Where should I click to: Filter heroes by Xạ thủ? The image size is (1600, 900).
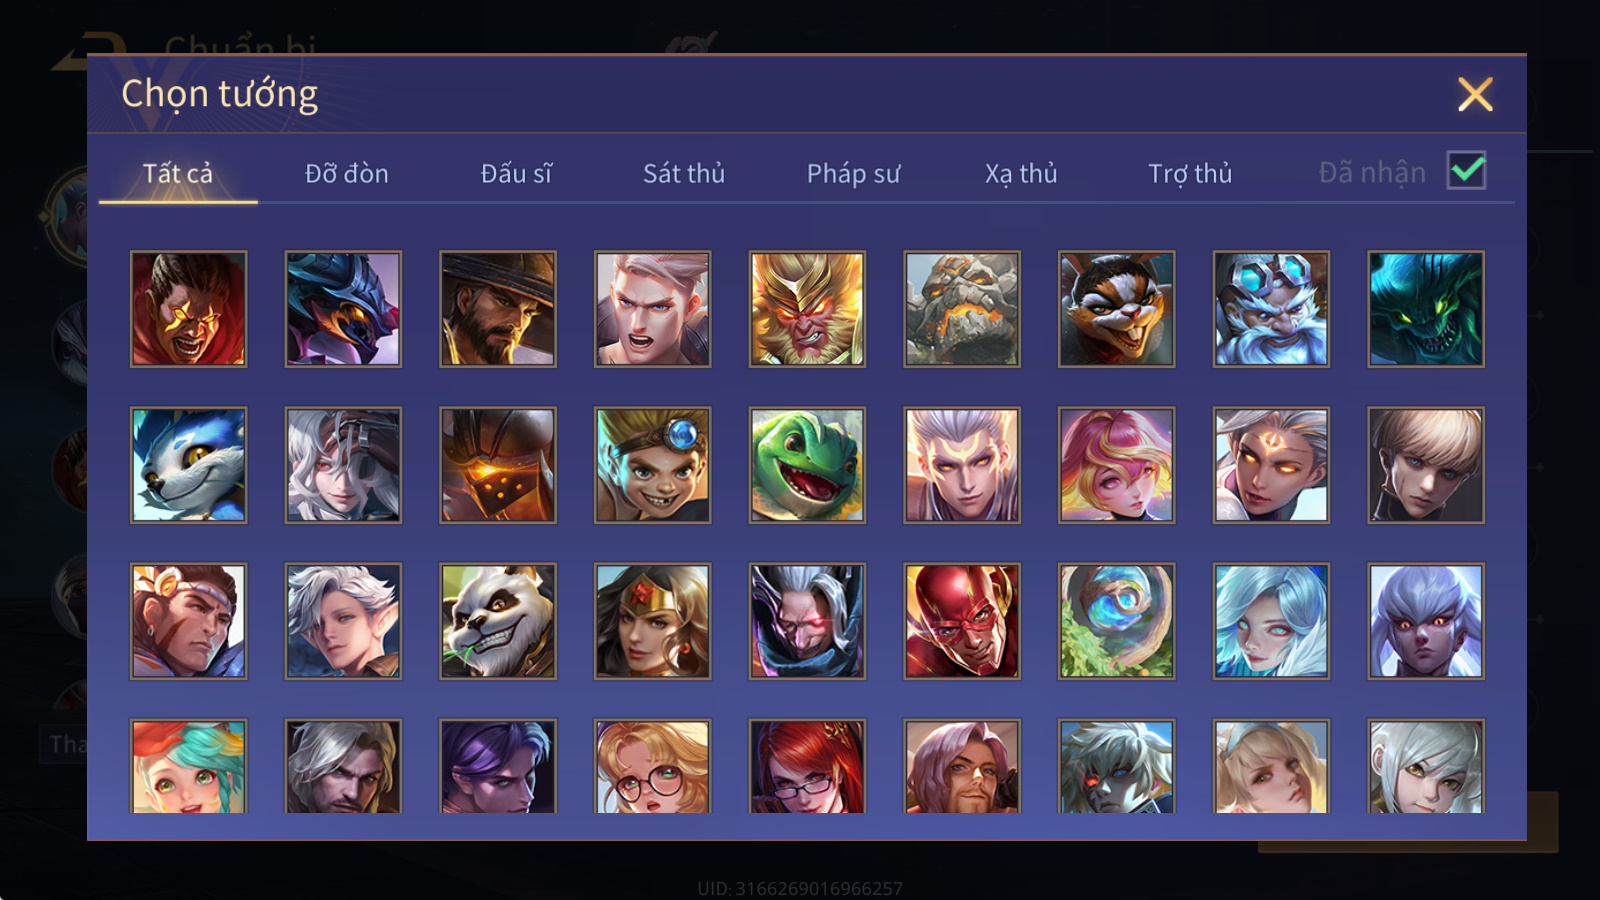coord(1021,174)
